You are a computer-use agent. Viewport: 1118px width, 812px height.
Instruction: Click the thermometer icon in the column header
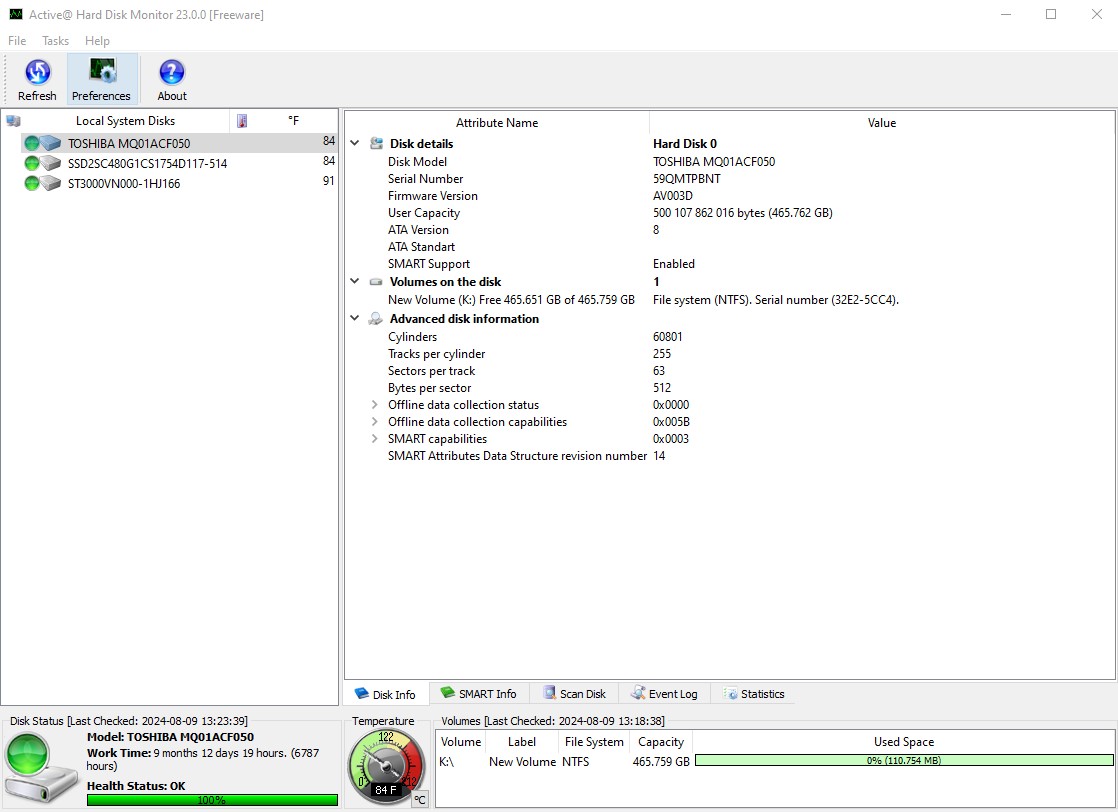[241, 120]
